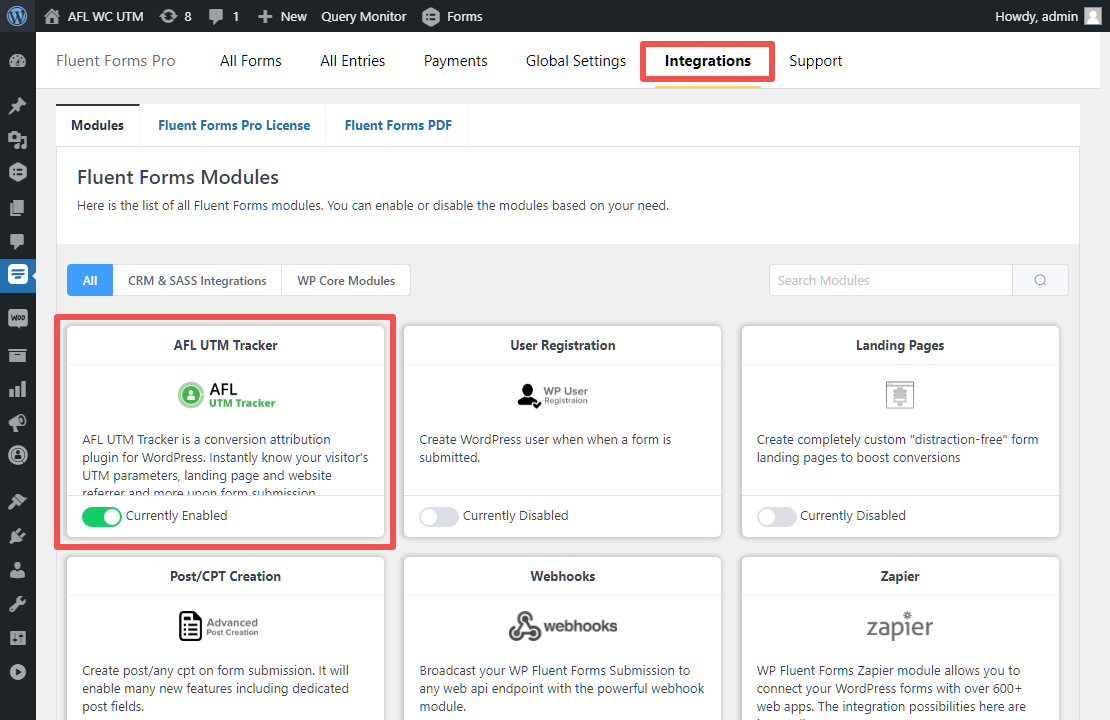The height and width of the screenshot is (720, 1110).
Task: Click the Post/CPT Creation card title
Action: (225, 576)
